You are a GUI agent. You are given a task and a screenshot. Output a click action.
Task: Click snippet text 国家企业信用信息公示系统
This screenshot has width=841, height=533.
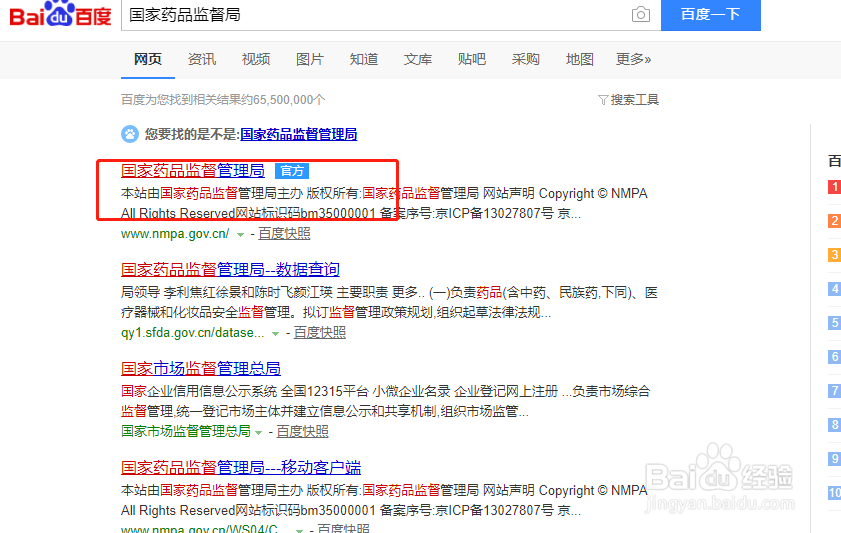pos(199,391)
